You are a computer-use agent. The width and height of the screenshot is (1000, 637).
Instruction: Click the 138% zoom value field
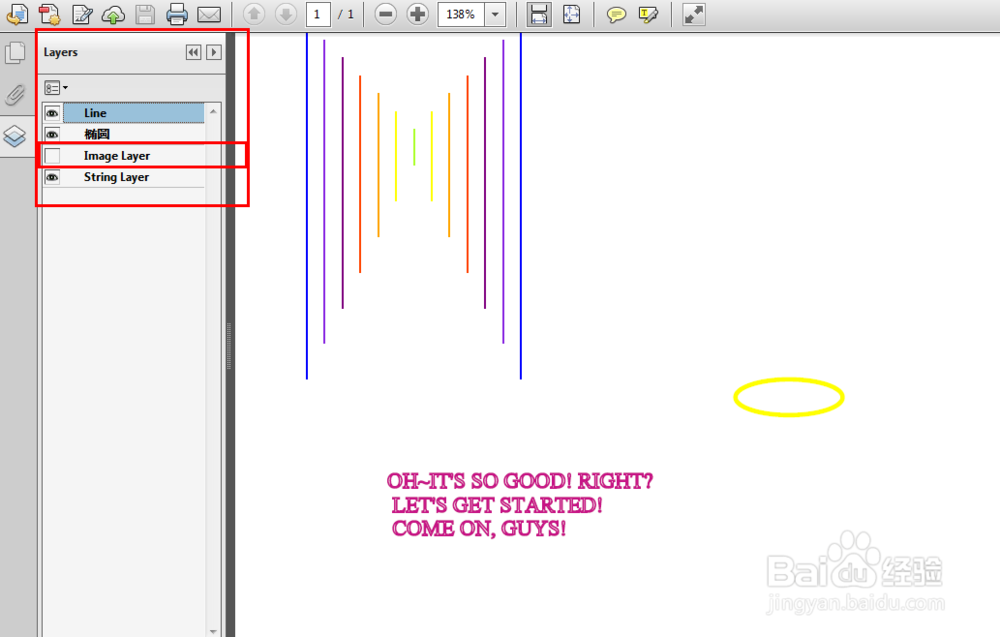(461, 14)
